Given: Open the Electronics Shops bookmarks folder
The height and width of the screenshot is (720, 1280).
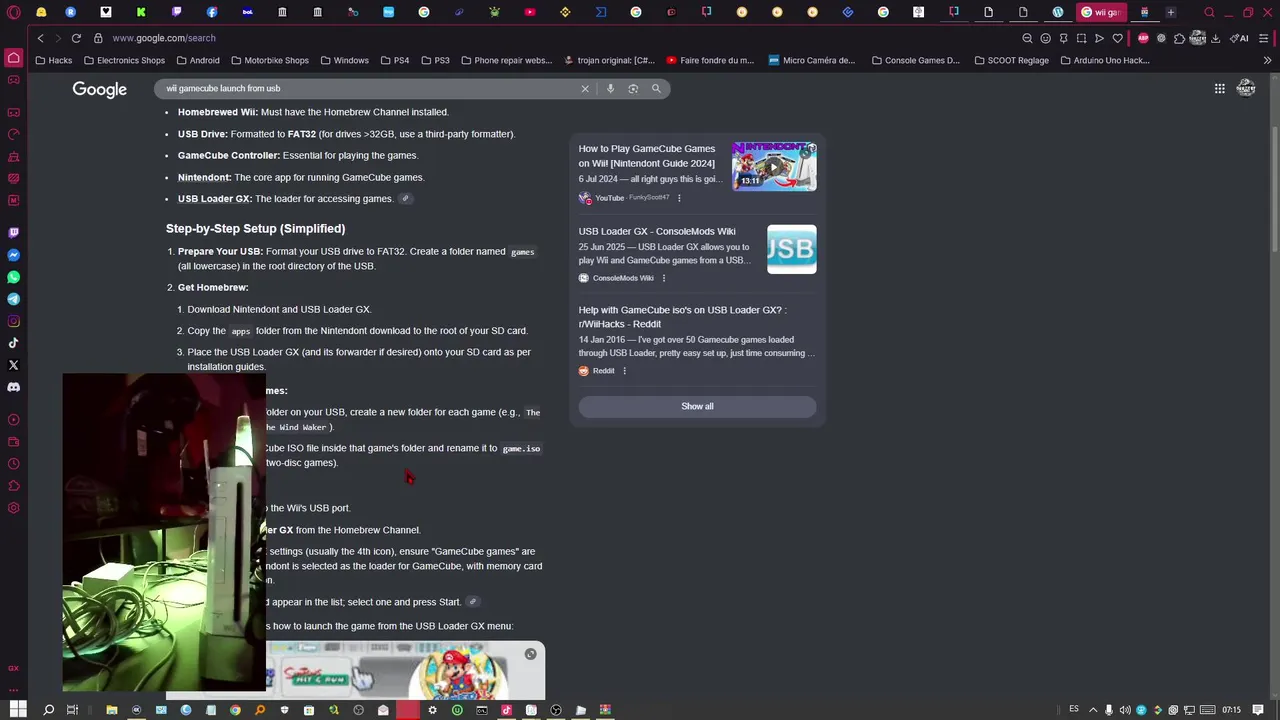Looking at the screenshot, I should [124, 60].
